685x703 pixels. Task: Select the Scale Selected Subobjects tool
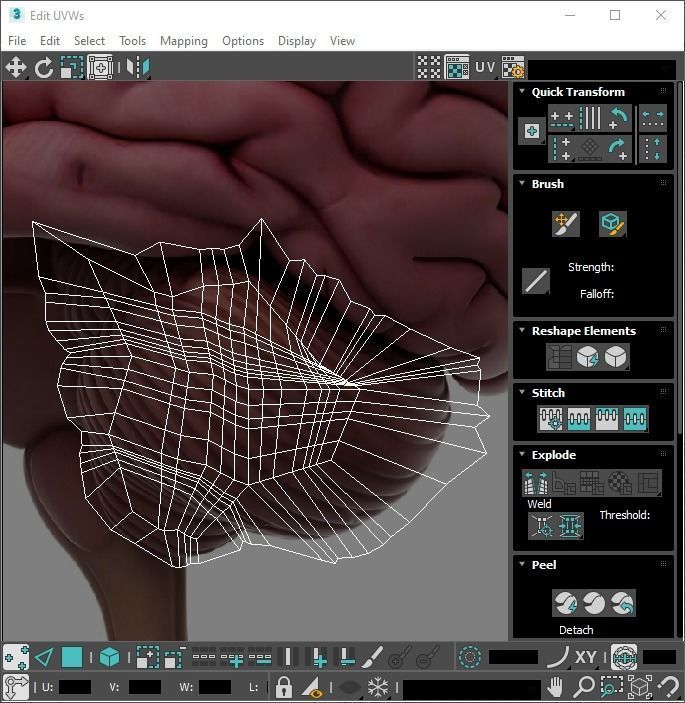72,67
